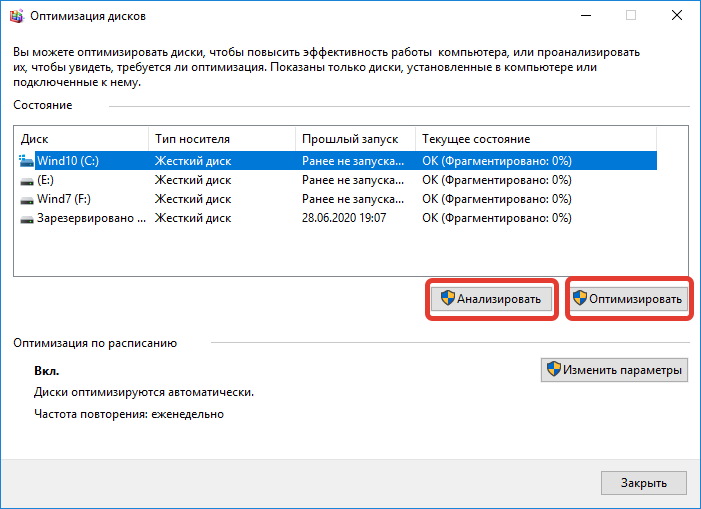
Task: Click fragmentation status in Зарезервировано row
Action: pyautogui.click(x=497, y=219)
